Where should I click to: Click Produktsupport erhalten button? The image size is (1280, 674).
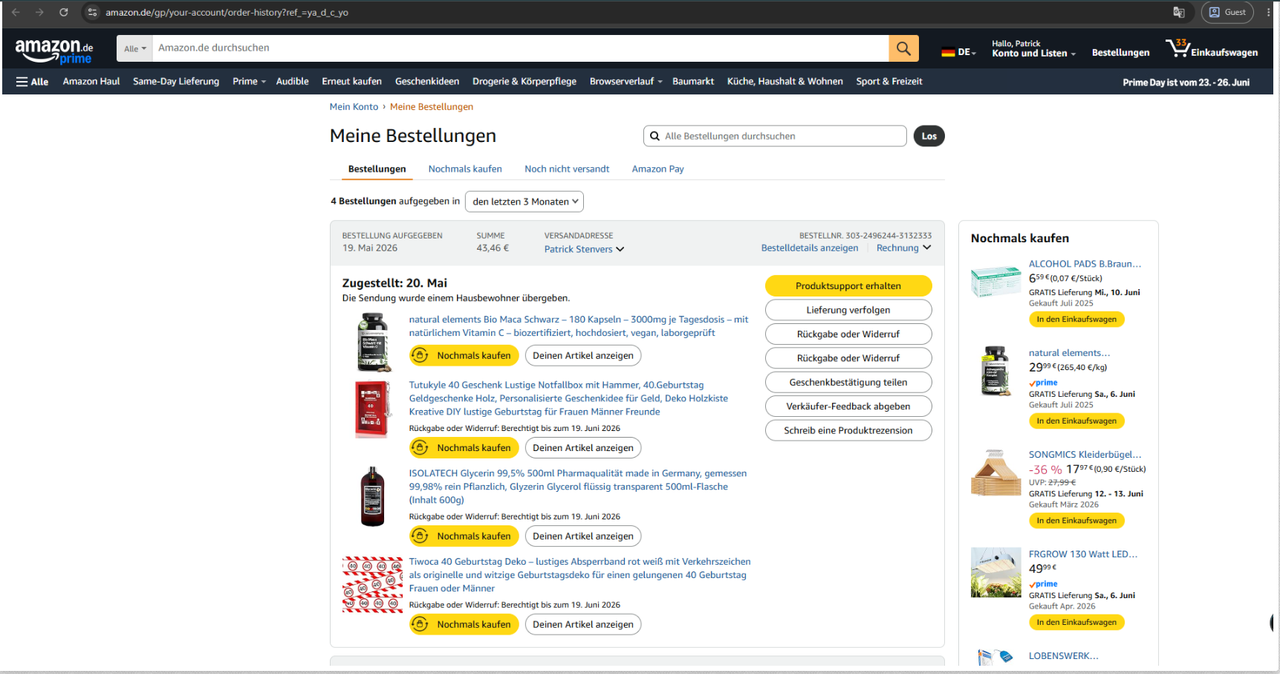(848, 286)
